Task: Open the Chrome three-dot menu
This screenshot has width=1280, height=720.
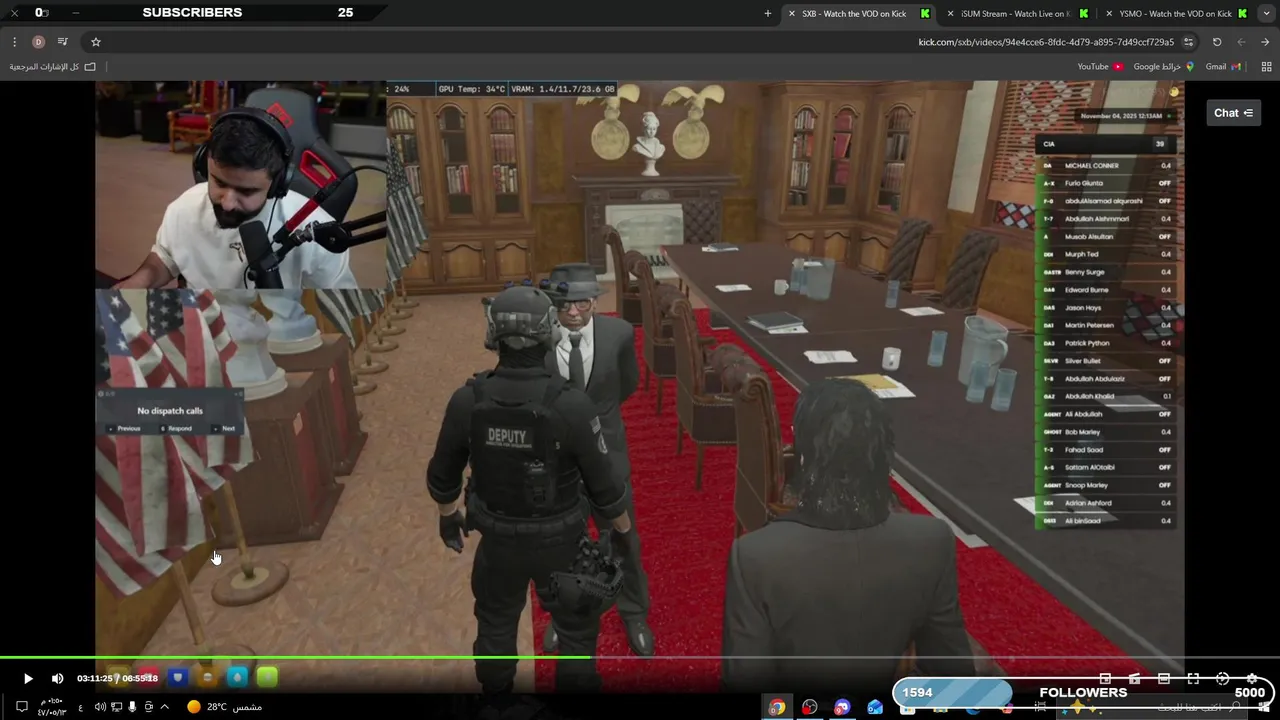Action: (x=14, y=42)
